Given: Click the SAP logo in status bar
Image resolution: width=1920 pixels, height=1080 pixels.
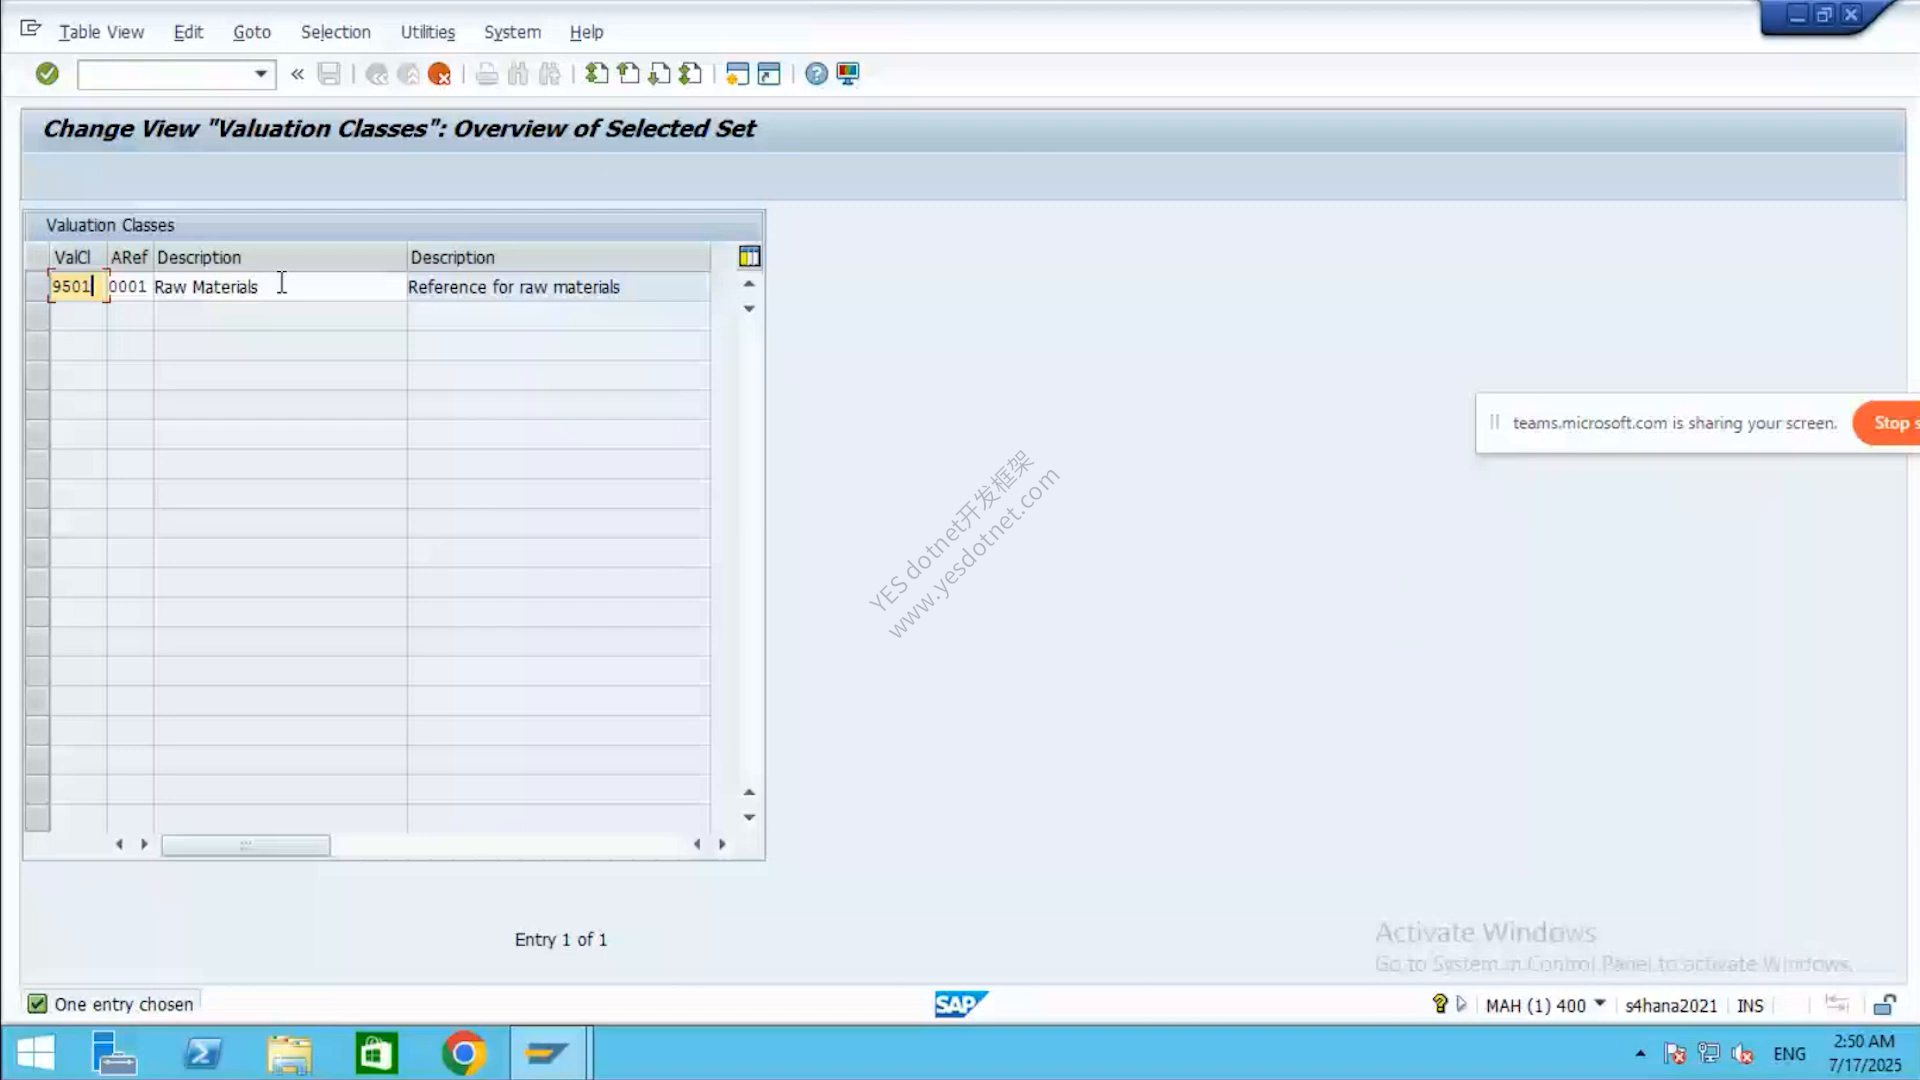Looking at the screenshot, I should pyautogui.click(x=961, y=1004).
